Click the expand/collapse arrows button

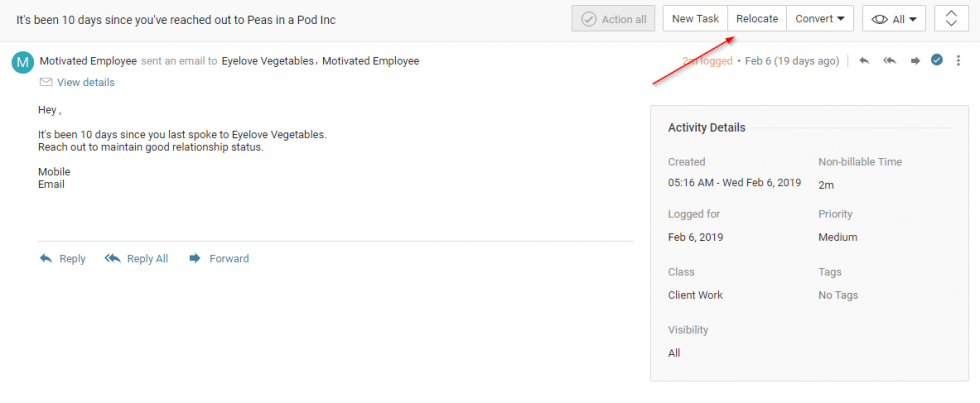(951, 19)
